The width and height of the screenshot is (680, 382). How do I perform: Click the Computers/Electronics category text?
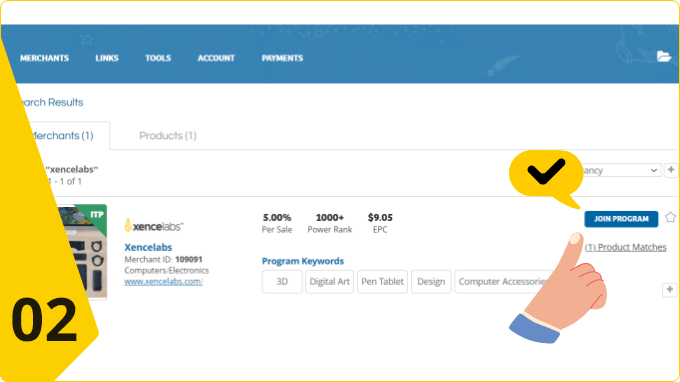[x=167, y=271]
